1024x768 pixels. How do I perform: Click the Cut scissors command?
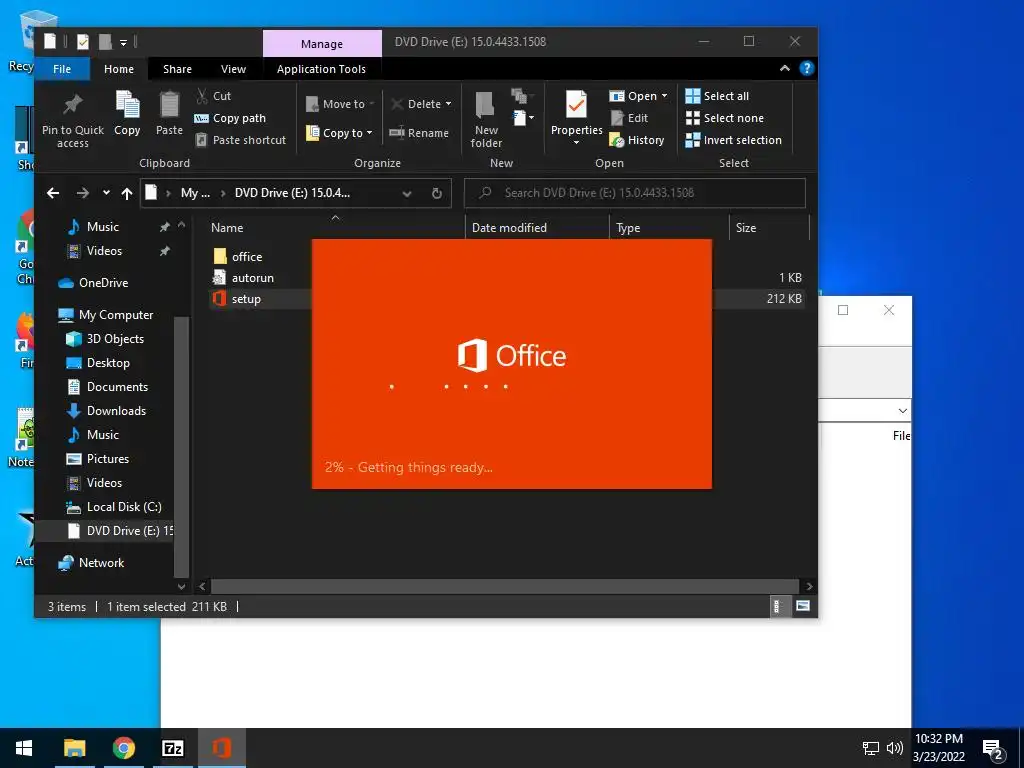[x=214, y=96]
